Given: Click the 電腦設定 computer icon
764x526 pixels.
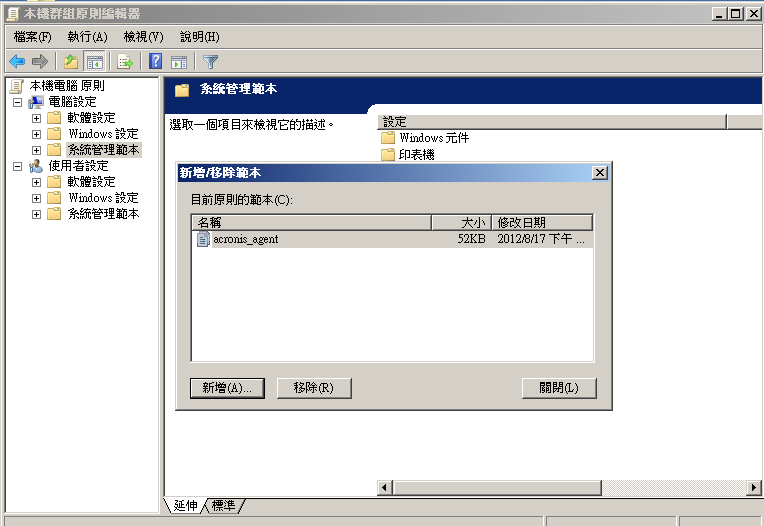Looking at the screenshot, I should pos(36,102).
